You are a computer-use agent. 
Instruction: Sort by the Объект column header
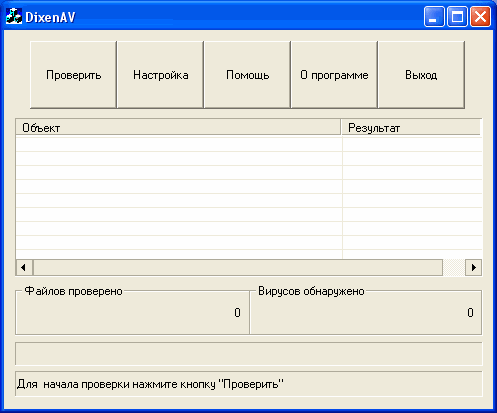point(178,128)
